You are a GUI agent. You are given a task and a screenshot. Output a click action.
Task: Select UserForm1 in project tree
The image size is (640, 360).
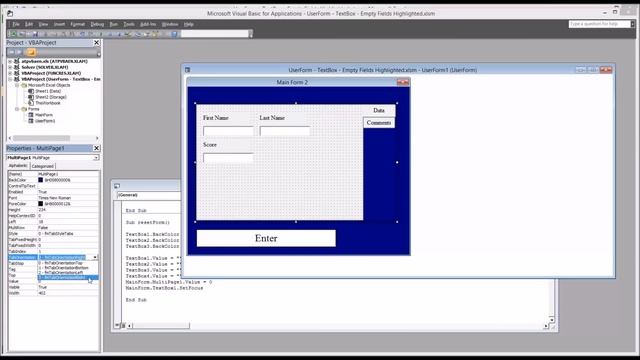(x=45, y=121)
